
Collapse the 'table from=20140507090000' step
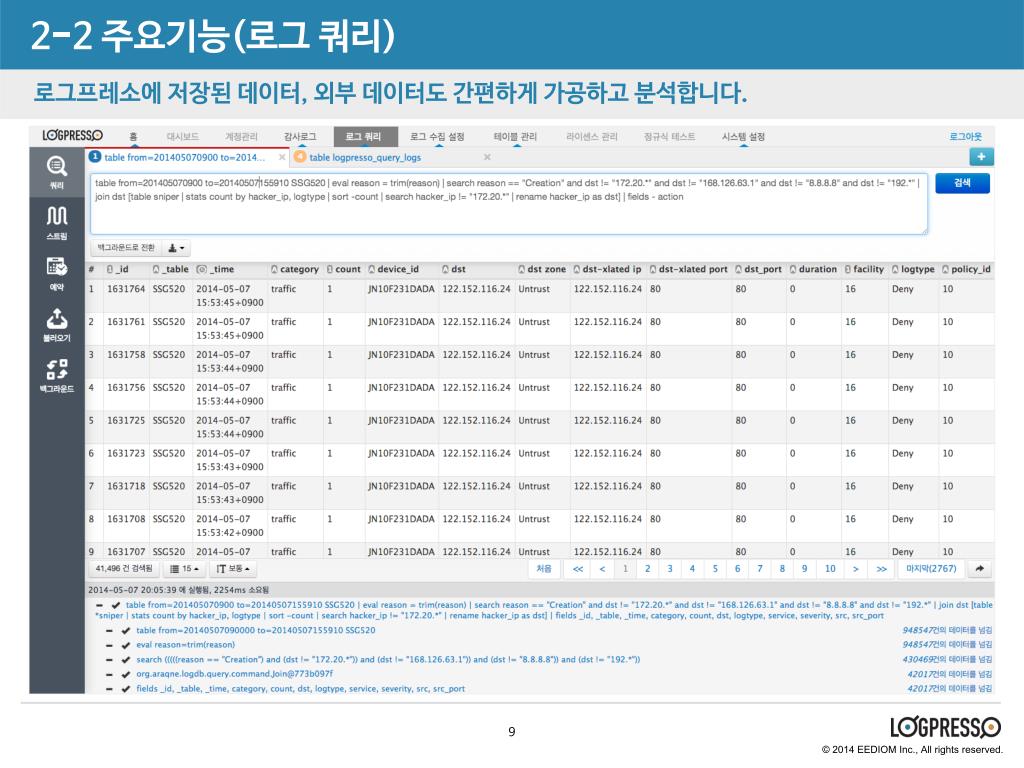(110, 631)
